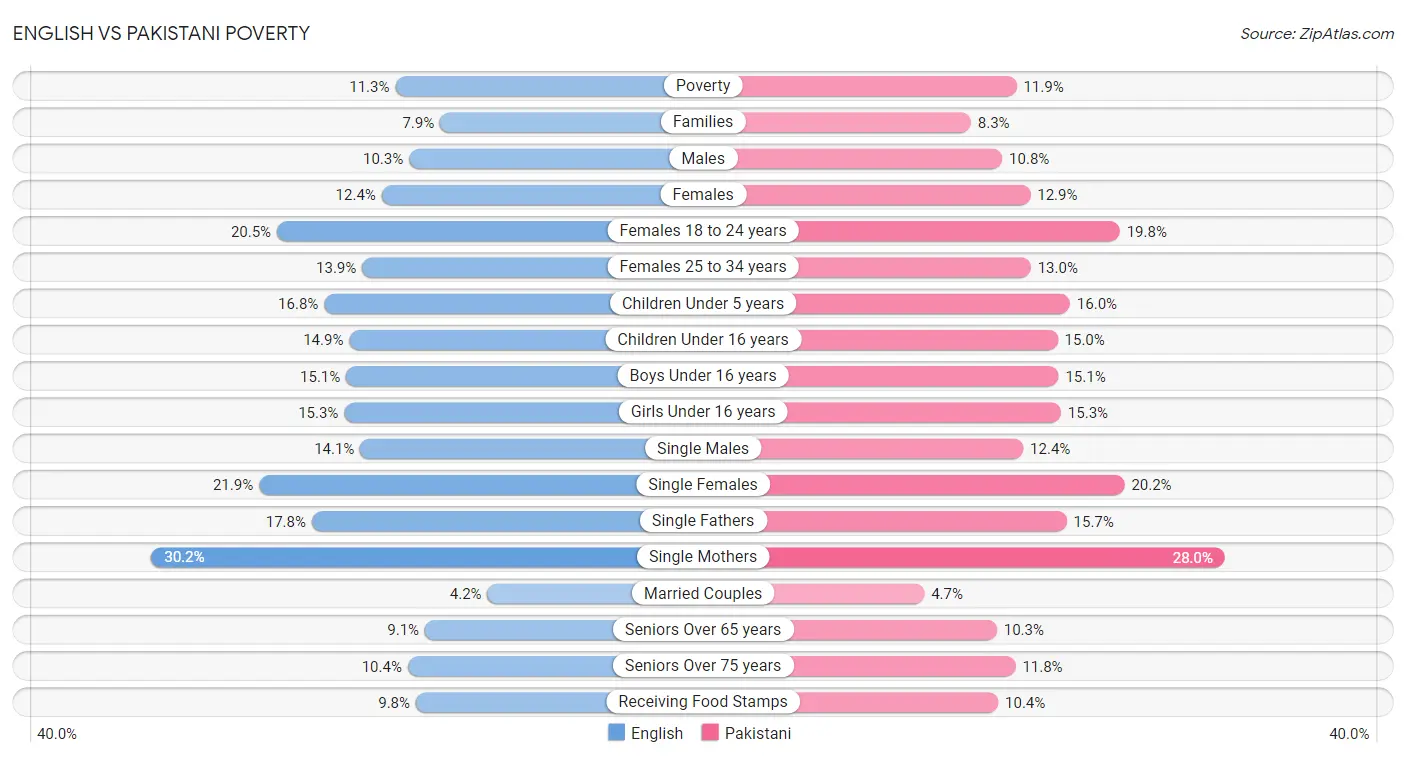Select the Single Mothers English bar
1406x758 pixels.
tap(426, 557)
